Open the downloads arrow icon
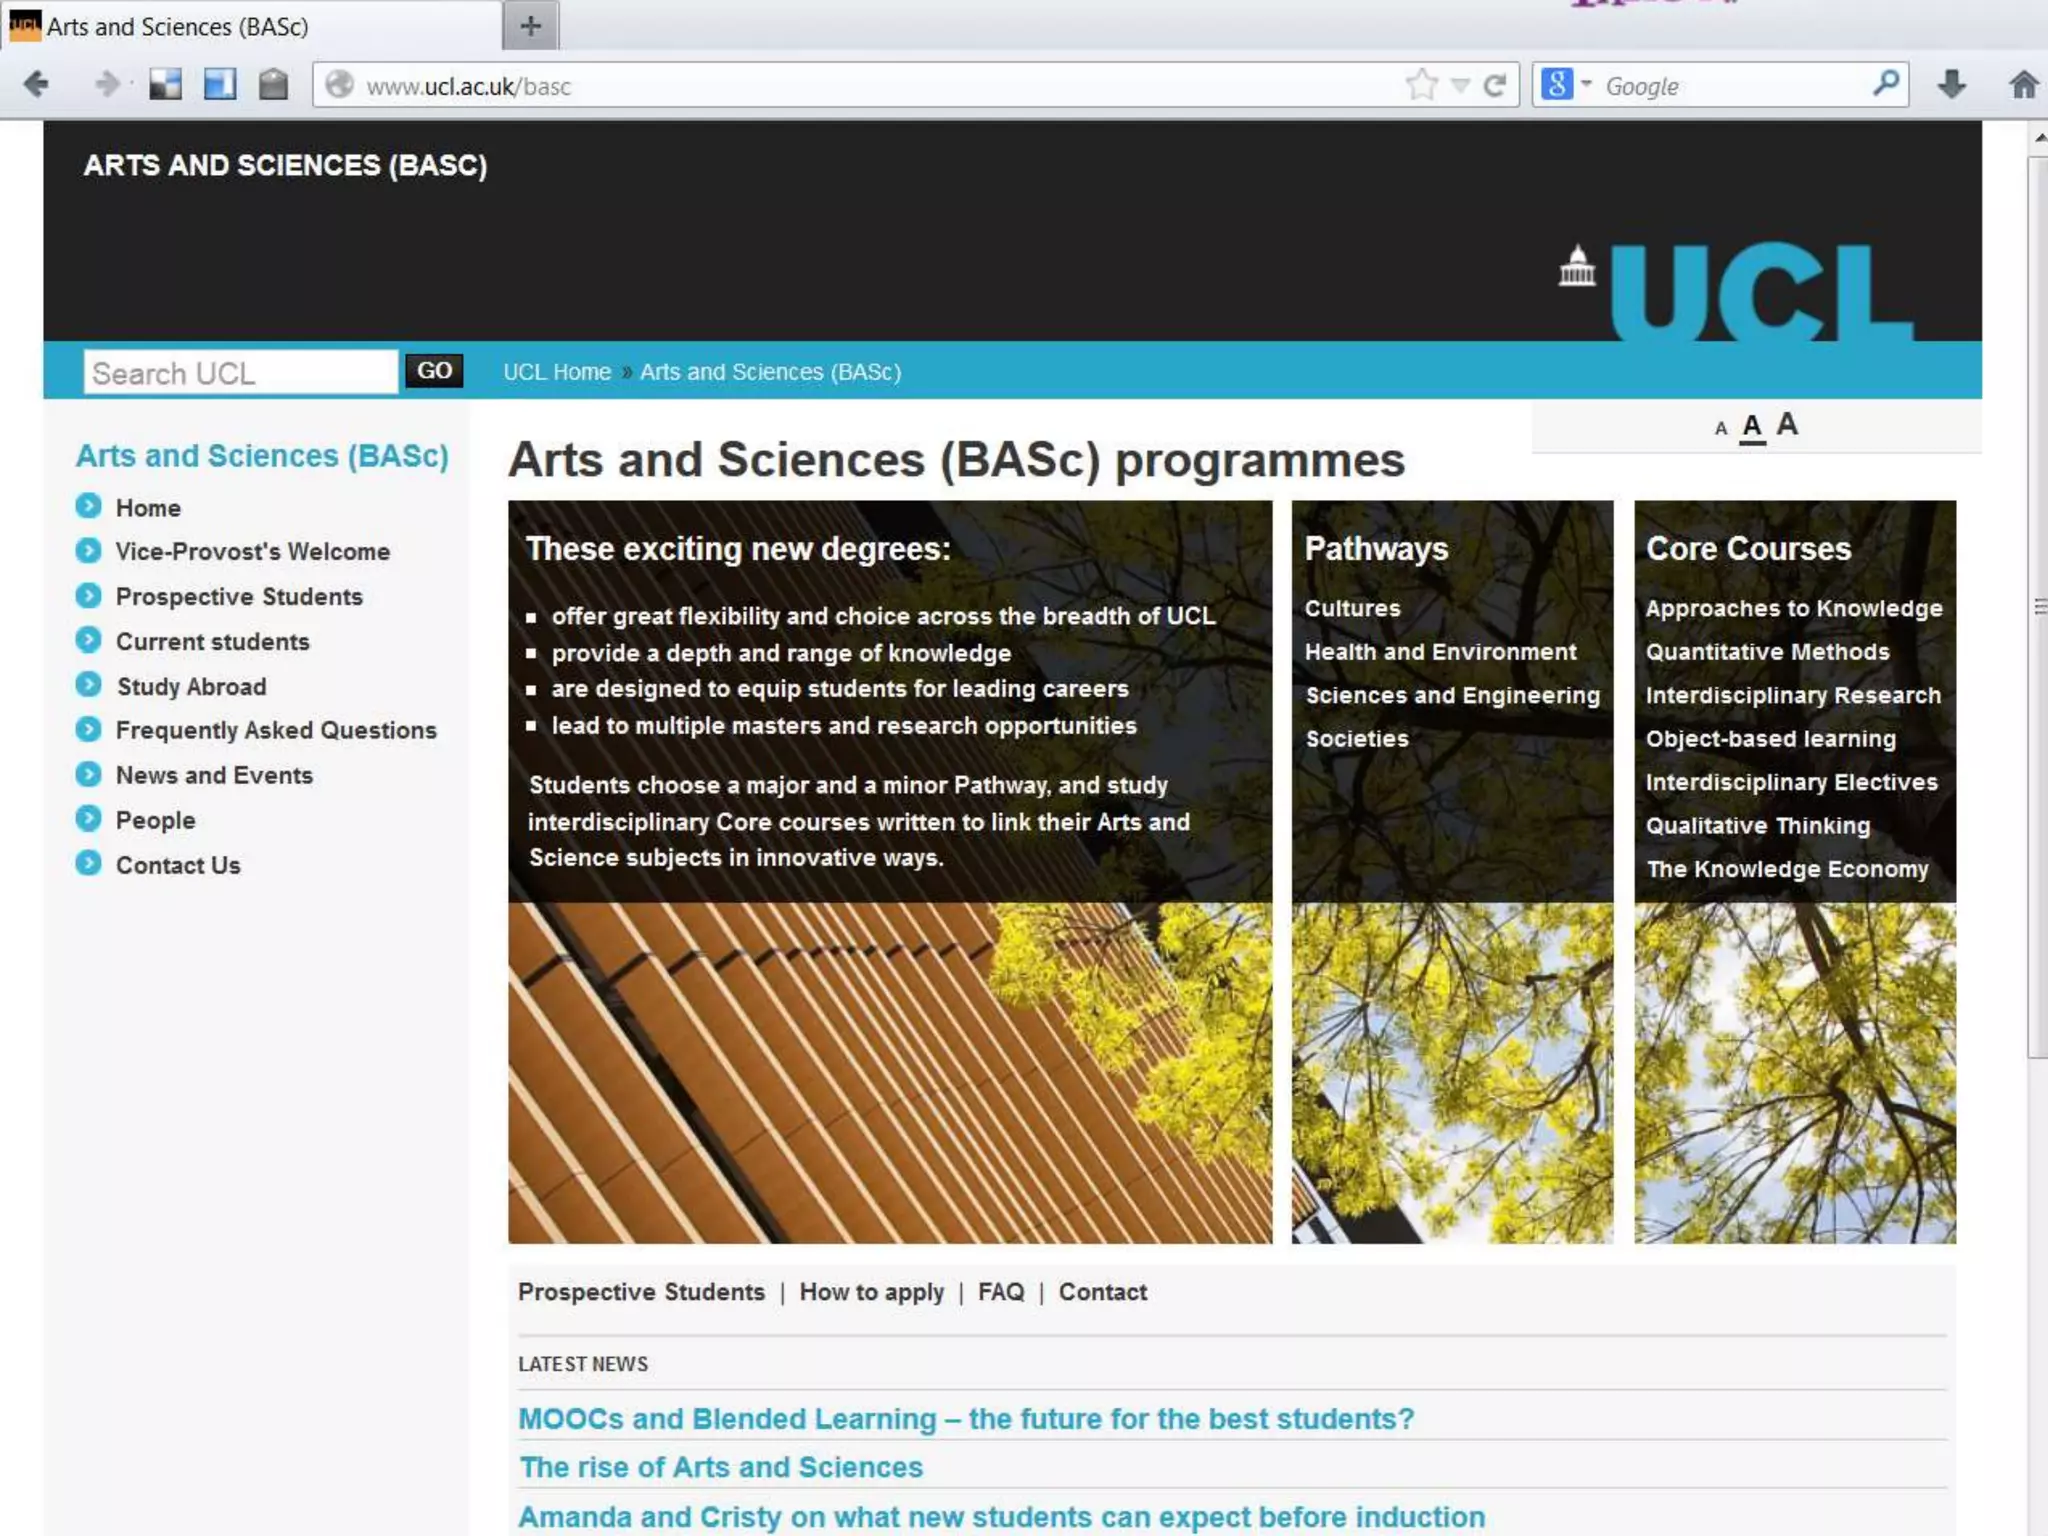2048x1536 pixels. point(1951,85)
